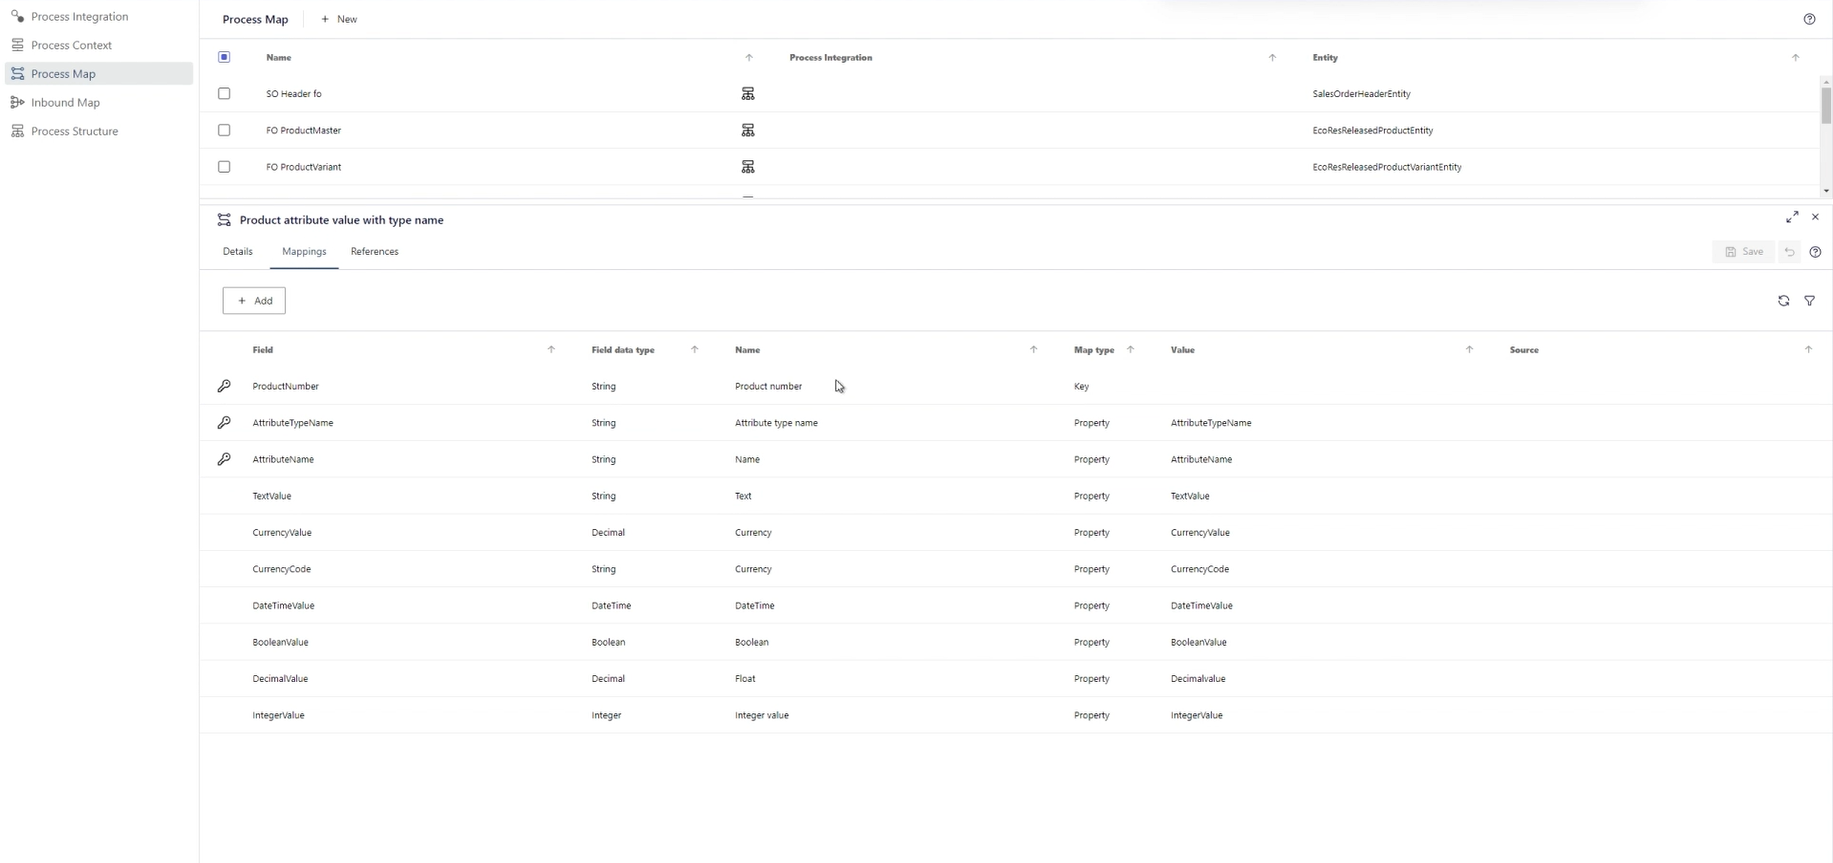1833x863 pixels.
Task: Open process integration icon for FO ProductVariant row
Action: (747, 167)
